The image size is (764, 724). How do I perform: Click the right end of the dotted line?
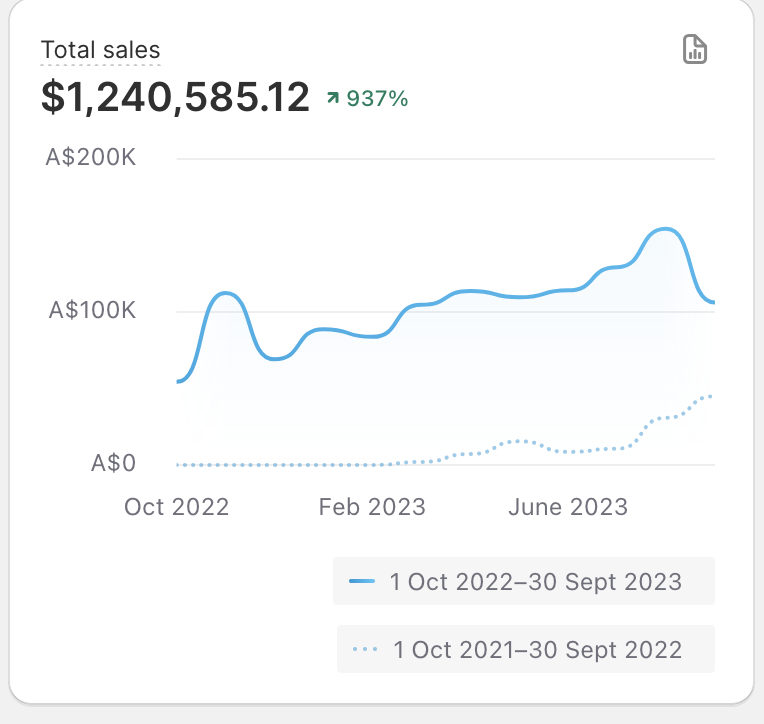click(x=709, y=396)
